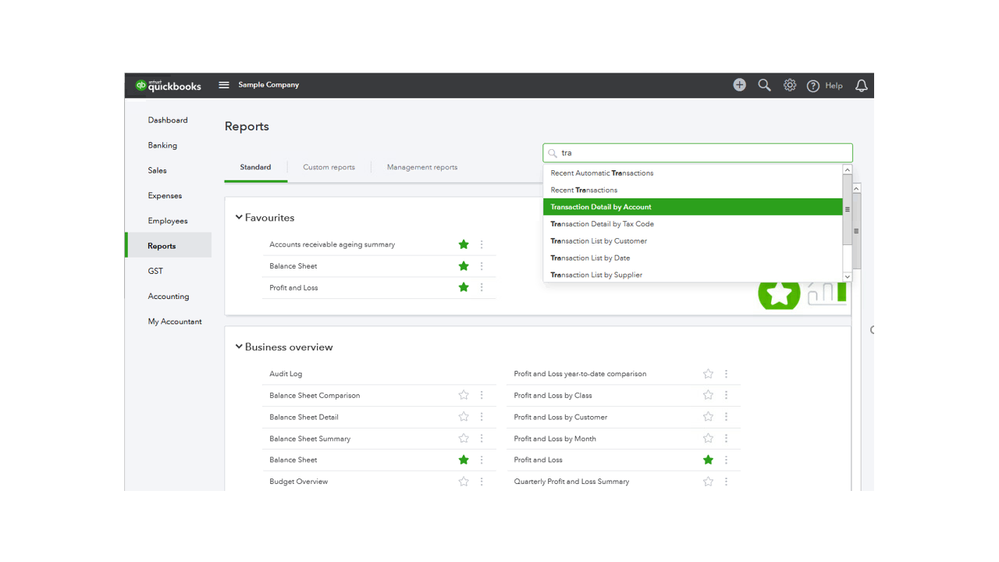Favourite Profit and Loss by Month report
Screen dimensions: 999x562
coord(708,438)
